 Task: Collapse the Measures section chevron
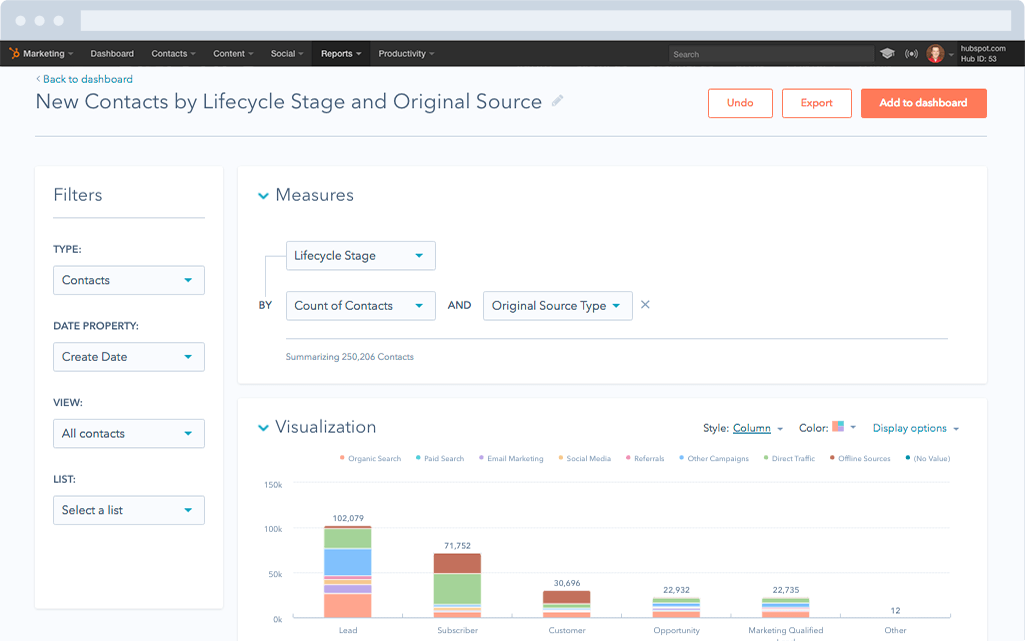click(x=263, y=195)
